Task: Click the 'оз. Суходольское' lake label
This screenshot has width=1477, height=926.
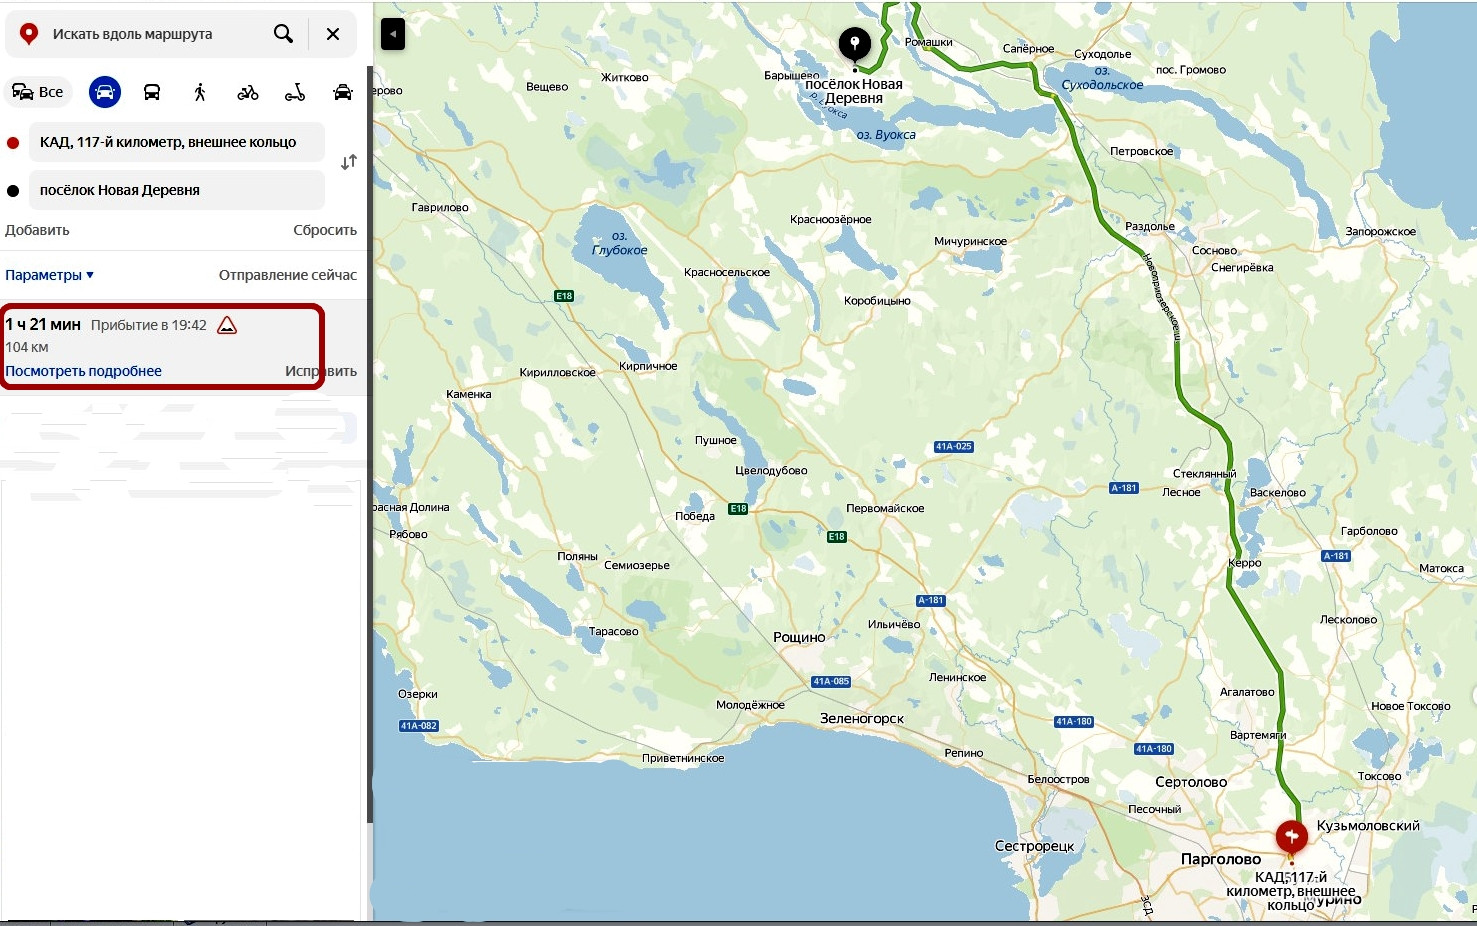Action: 1102,78
